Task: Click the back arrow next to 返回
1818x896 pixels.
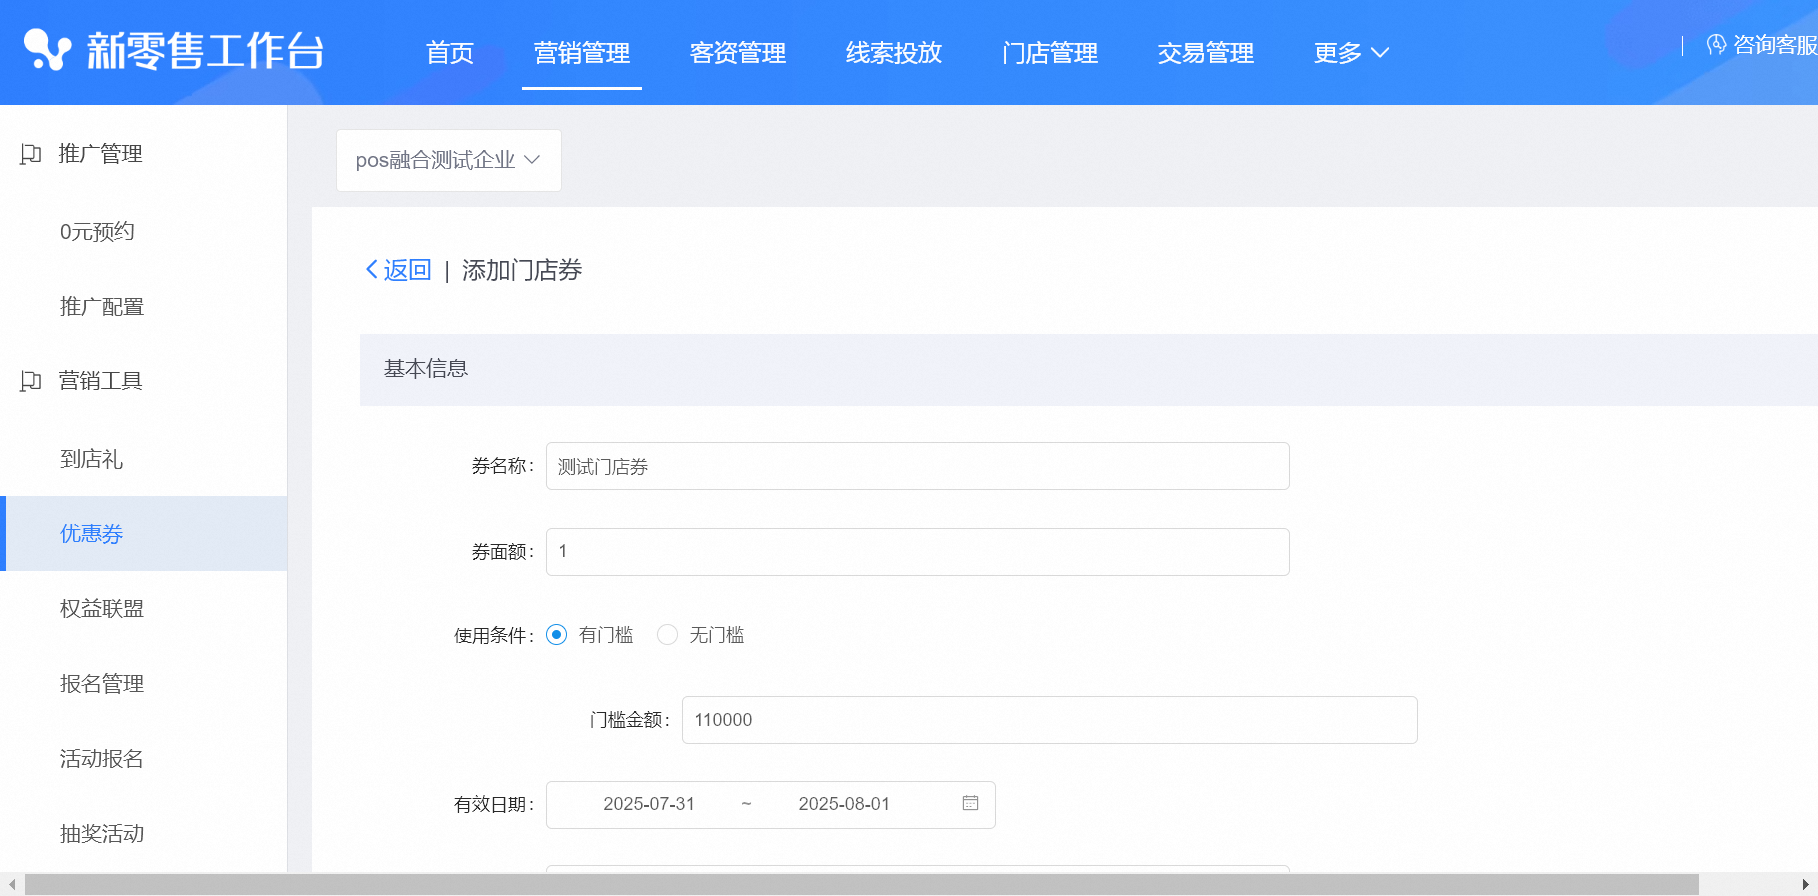Action: pyautogui.click(x=372, y=270)
